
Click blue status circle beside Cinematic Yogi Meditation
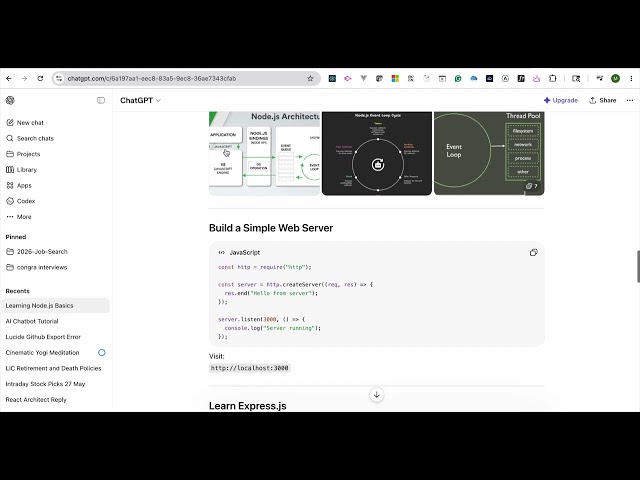pyautogui.click(x=102, y=352)
